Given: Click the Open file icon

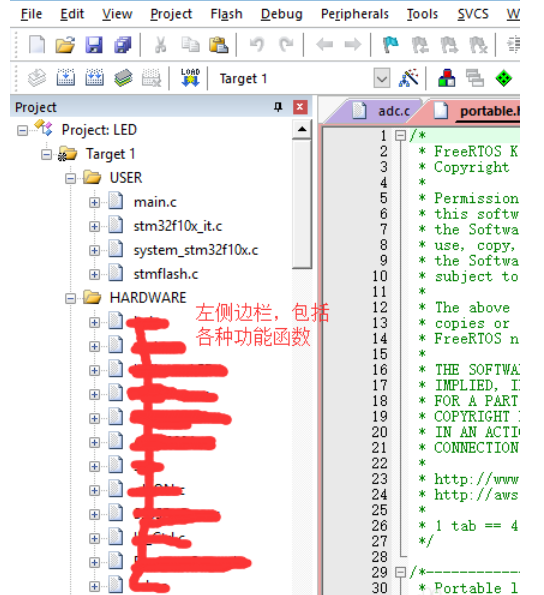Looking at the screenshot, I should (x=65, y=44).
